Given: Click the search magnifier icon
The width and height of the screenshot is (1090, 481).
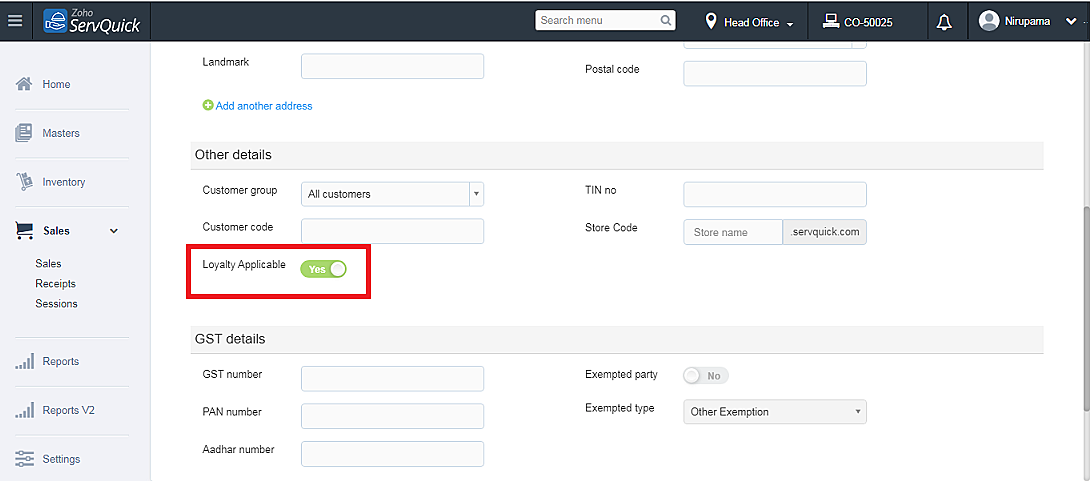Looking at the screenshot, I should tap(666, 20).
